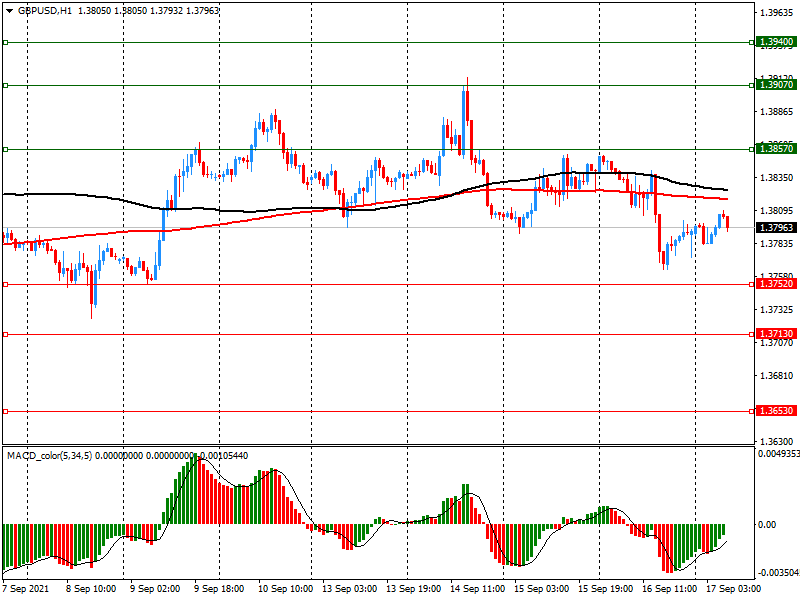Viewport: 800px width, 600px height.
Task: Click the 14 Sep 11:00 time label
Action: (478, 589)
